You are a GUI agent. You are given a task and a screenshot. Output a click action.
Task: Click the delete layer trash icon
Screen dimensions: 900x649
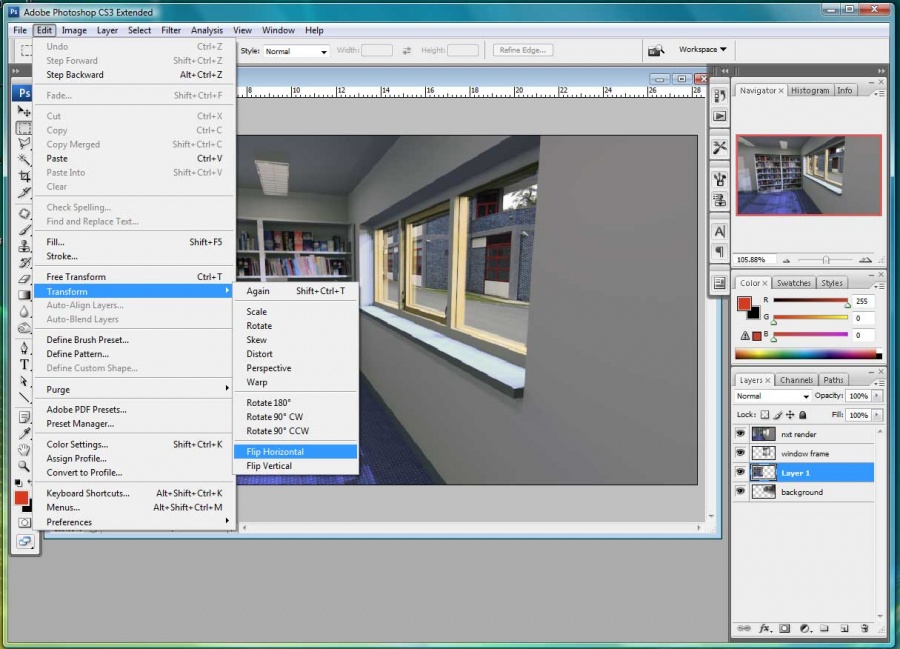coord(864,628)
